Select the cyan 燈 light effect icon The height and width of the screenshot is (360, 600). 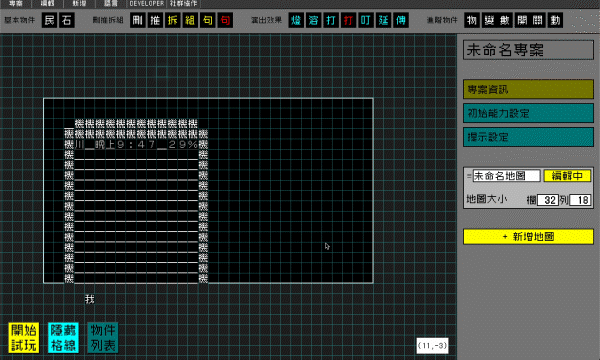coord(296,20)
